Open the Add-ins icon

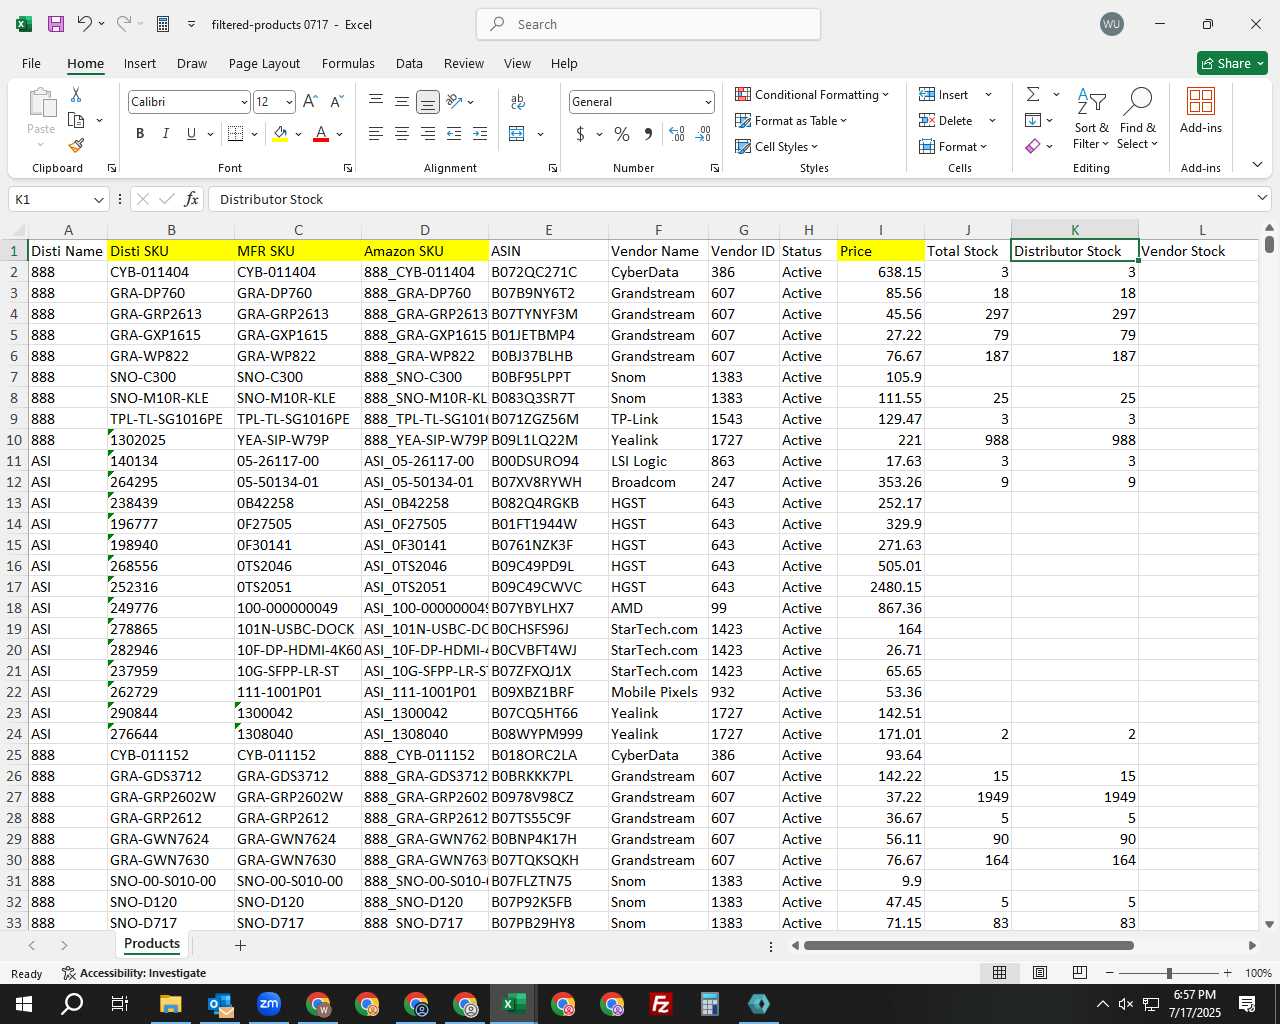coord(1201,109)
